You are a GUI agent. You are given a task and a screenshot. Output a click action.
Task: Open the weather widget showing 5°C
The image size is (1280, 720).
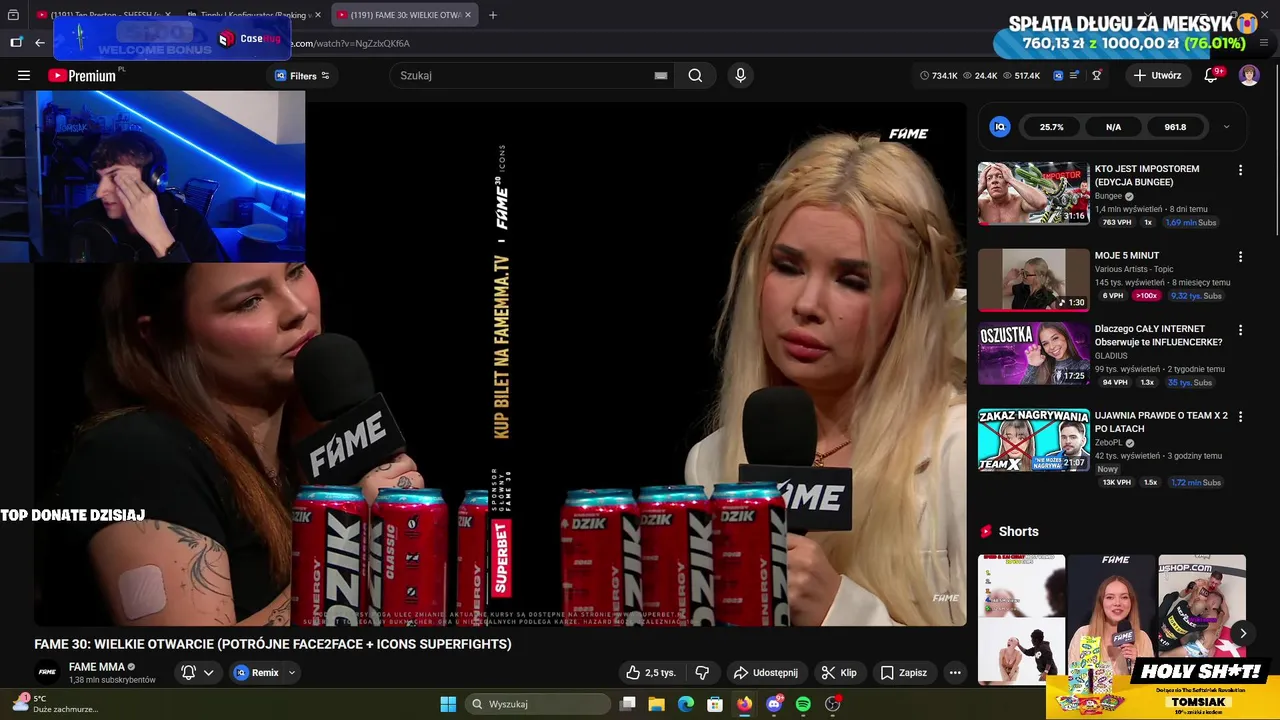[x=55, y=704]
